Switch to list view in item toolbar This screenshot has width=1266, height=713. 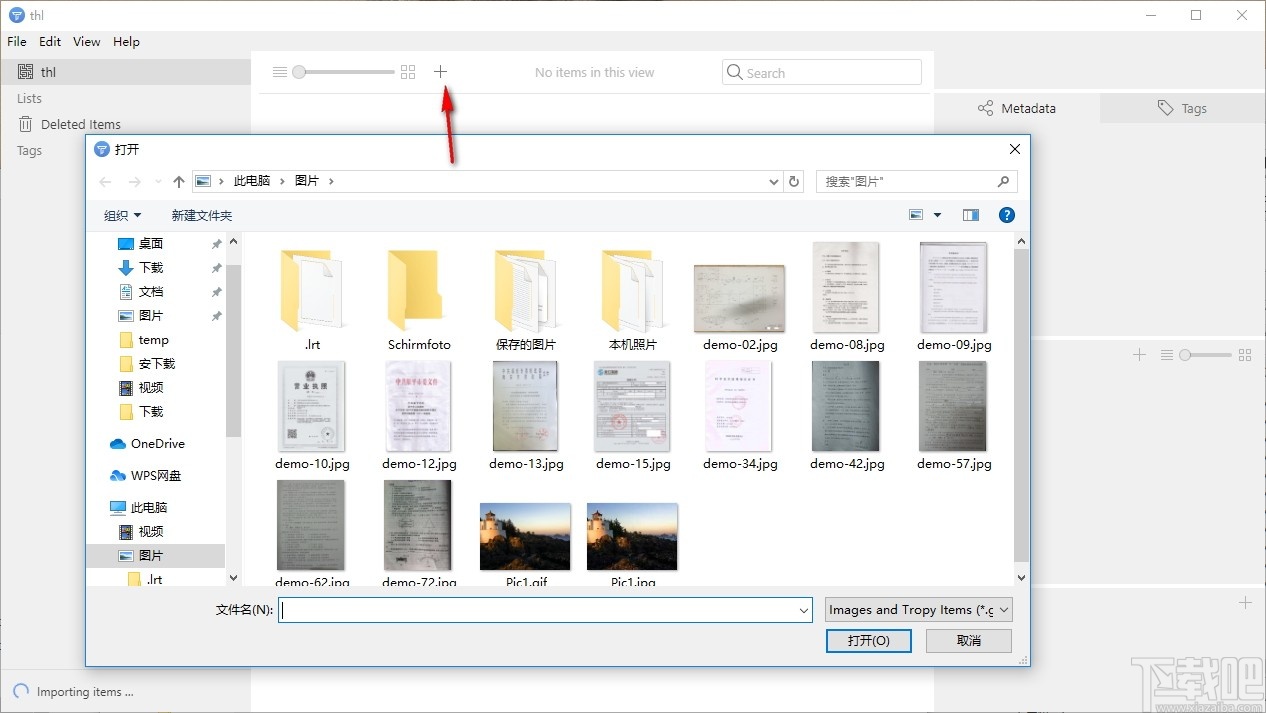pos(280,72)
